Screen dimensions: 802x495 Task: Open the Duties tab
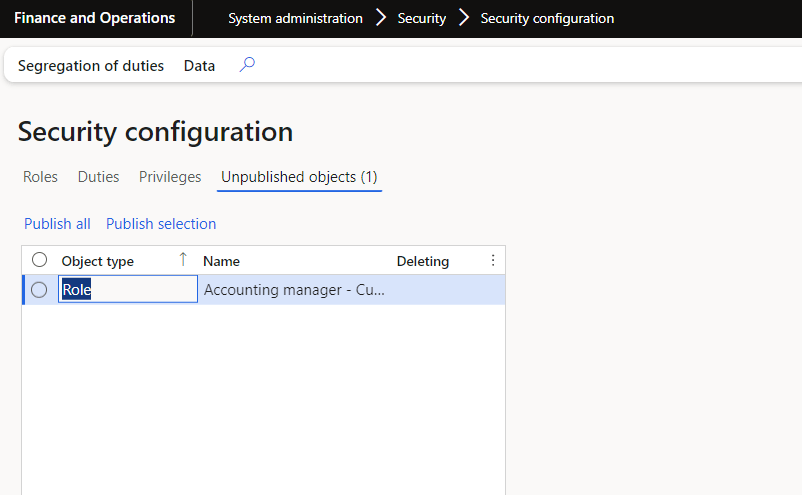click(98, 177)
